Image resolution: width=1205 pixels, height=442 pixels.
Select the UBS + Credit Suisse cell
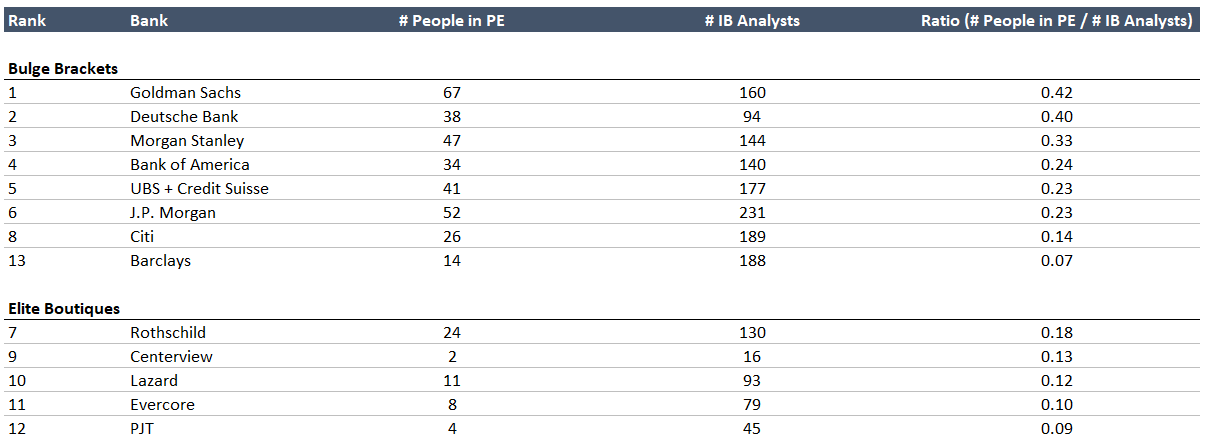click(x=199, y=188)
